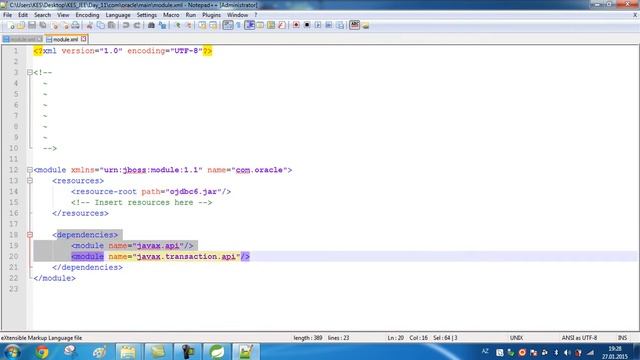Click the Paste toolbar icon
Image resolution: width=640 pixels, height=360 pixels.
coord(111,25)
